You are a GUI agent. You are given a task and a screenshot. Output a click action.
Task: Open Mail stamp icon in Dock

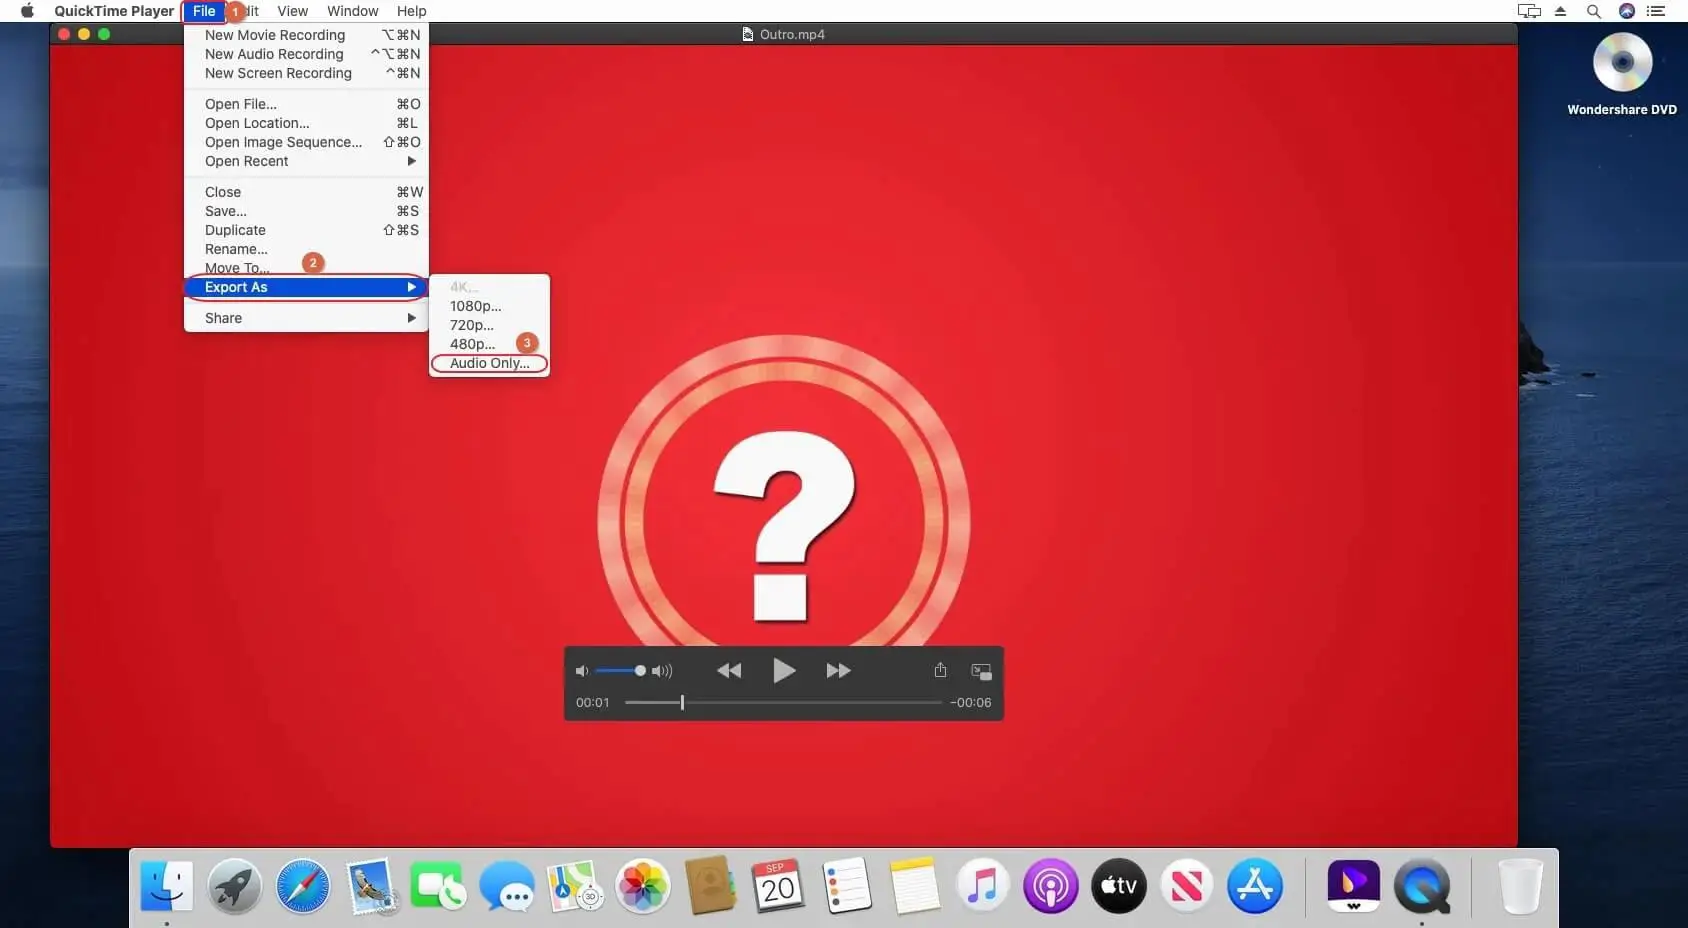click(x=371, y=886)
